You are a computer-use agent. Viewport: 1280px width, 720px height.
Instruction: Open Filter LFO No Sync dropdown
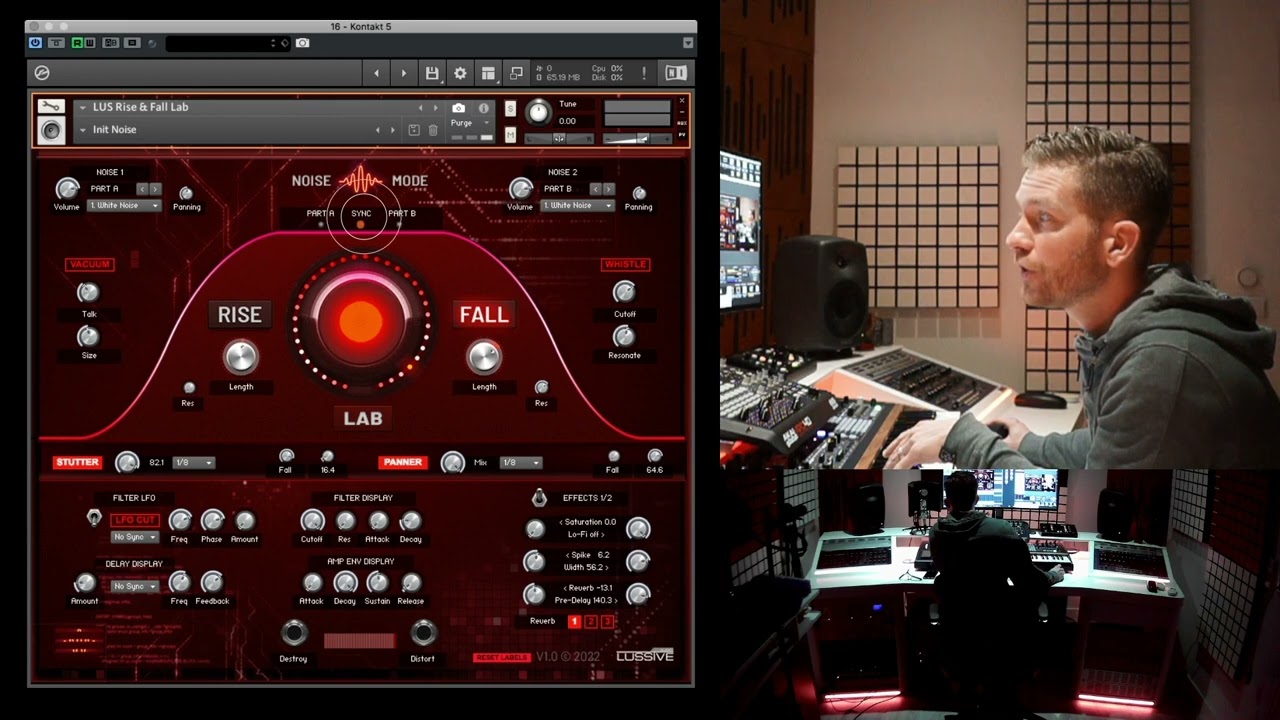pyautogui.click(x=135, y=537)
